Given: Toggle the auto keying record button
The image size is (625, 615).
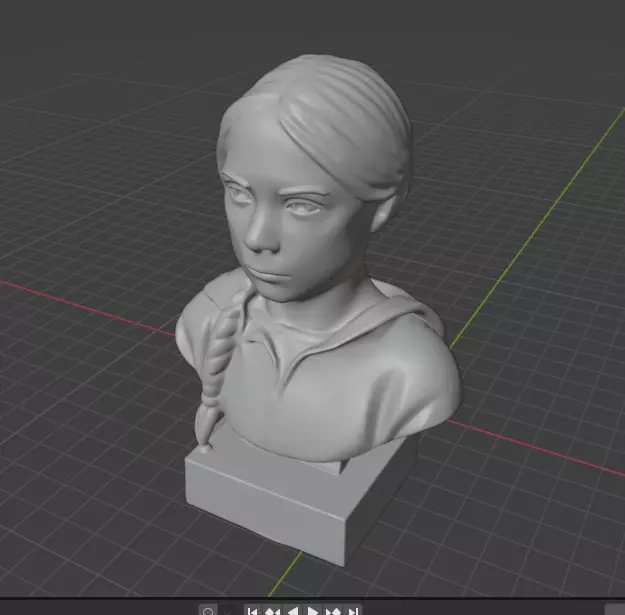Looking at the screenshot, I should pyautogui.click(x=208, y=611).
